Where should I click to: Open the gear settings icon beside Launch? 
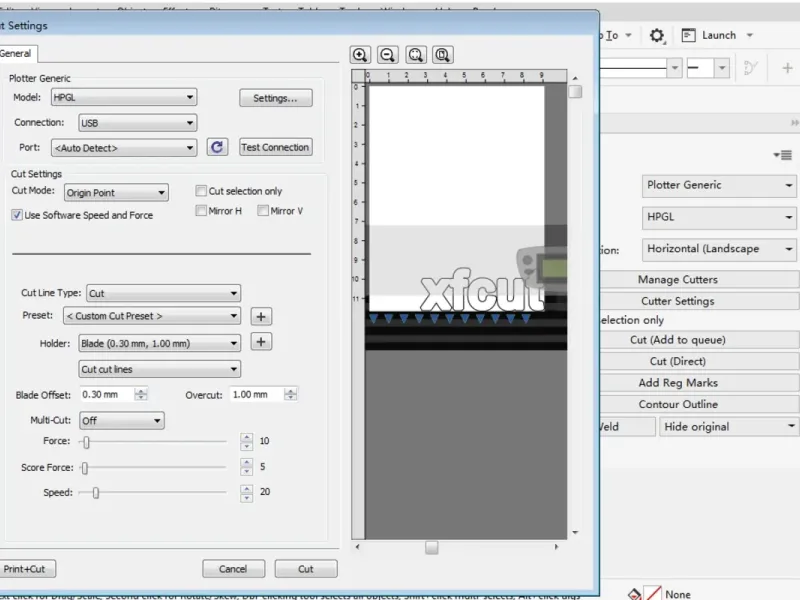[x=656, y=35]
